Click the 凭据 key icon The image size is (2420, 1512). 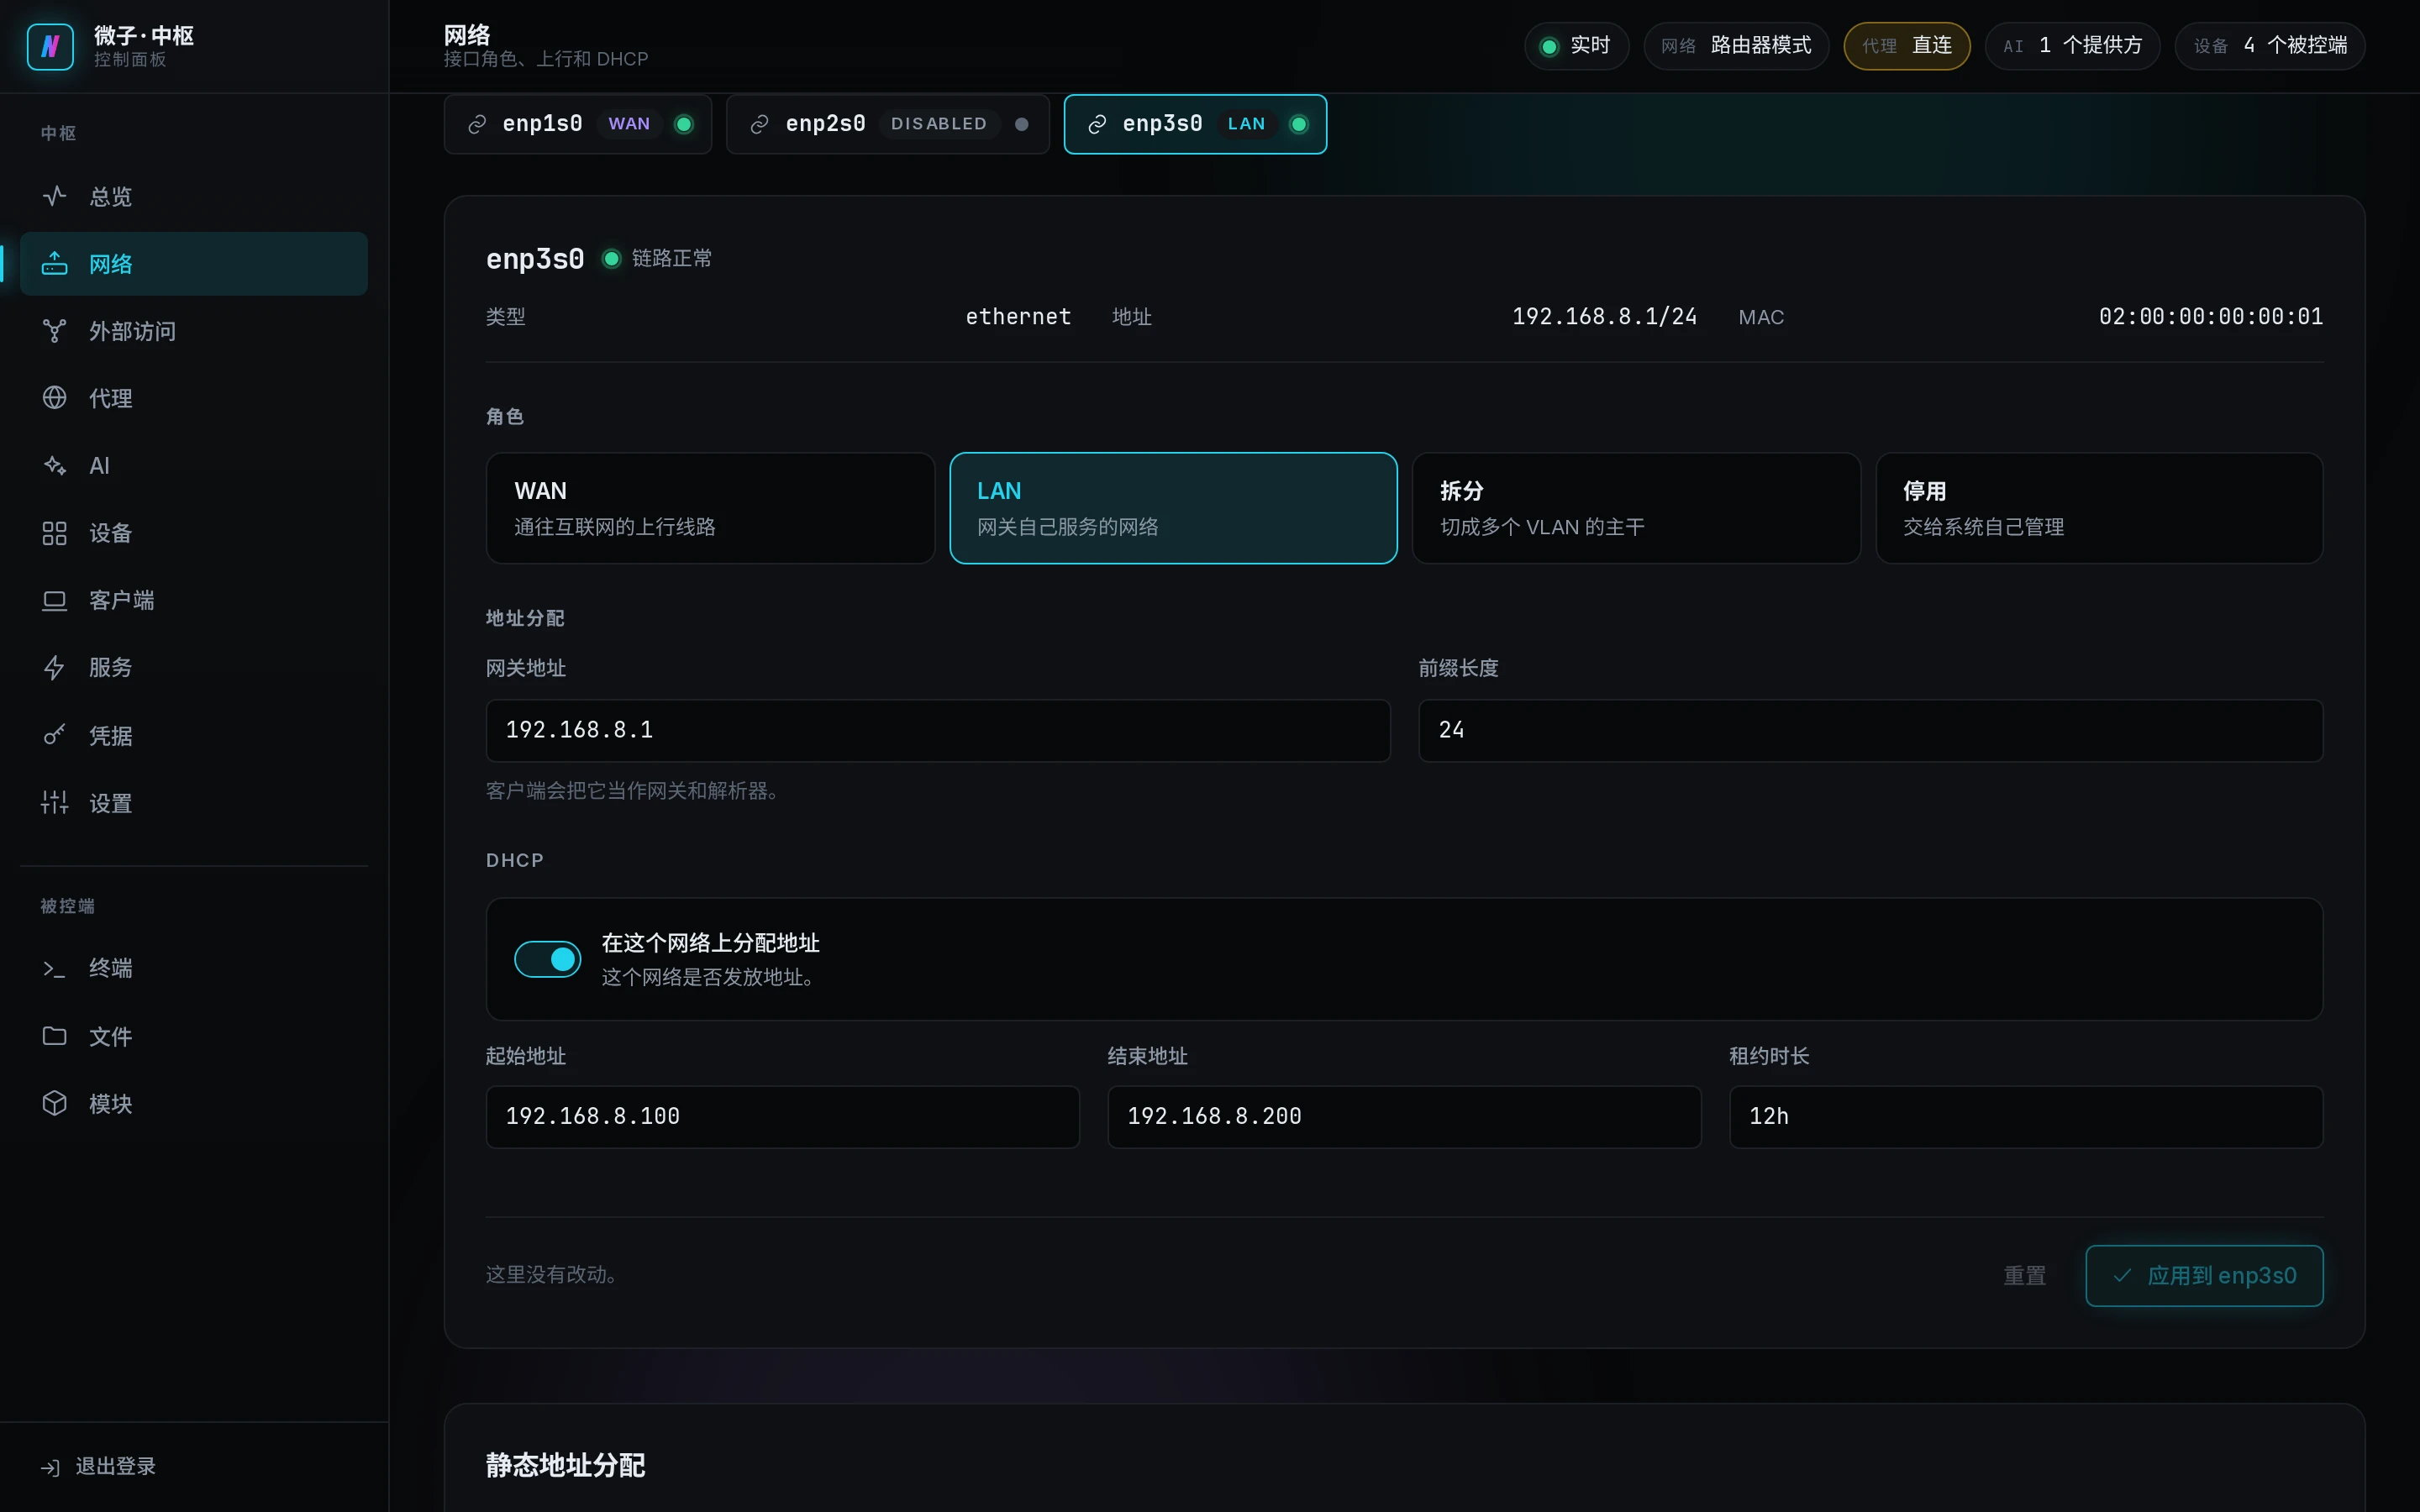(54, 735)
